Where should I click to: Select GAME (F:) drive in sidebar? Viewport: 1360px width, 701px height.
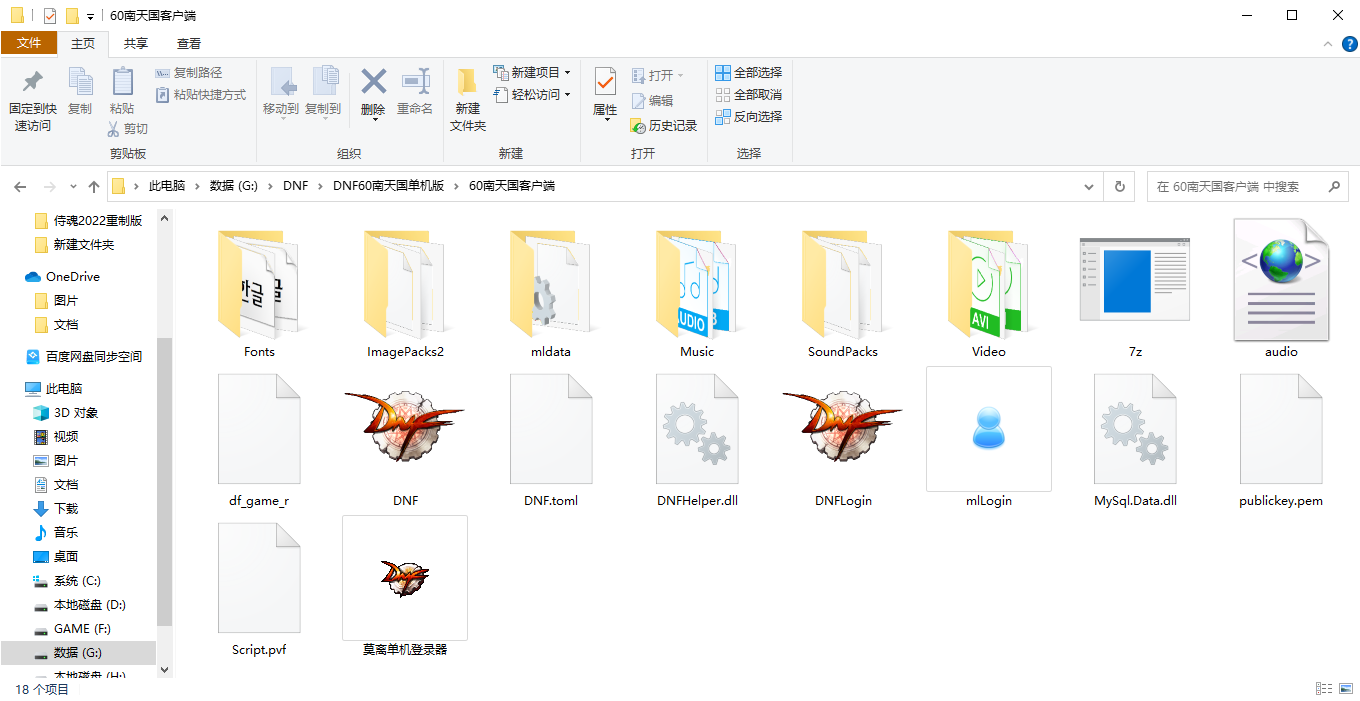83,629
